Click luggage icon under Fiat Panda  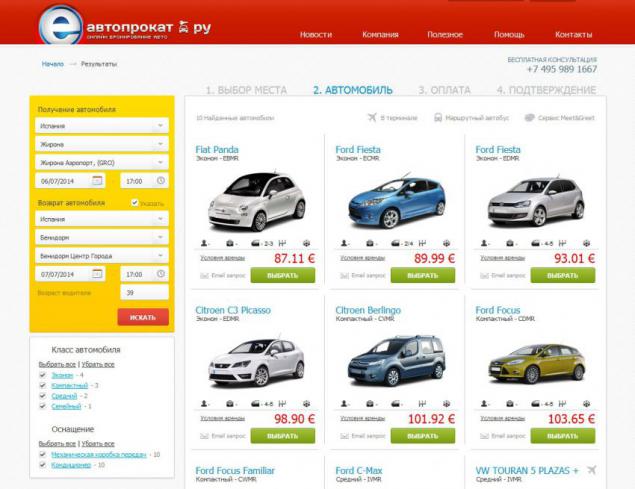pos(230,243)
